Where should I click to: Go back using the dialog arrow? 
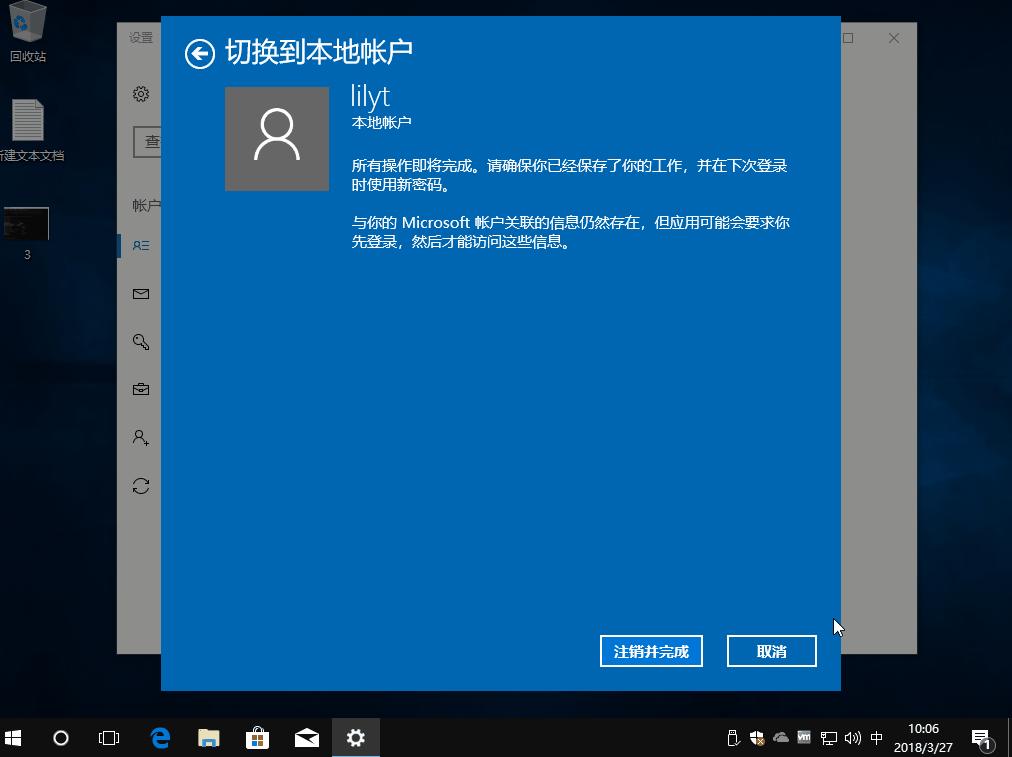(x=199, y=54)
